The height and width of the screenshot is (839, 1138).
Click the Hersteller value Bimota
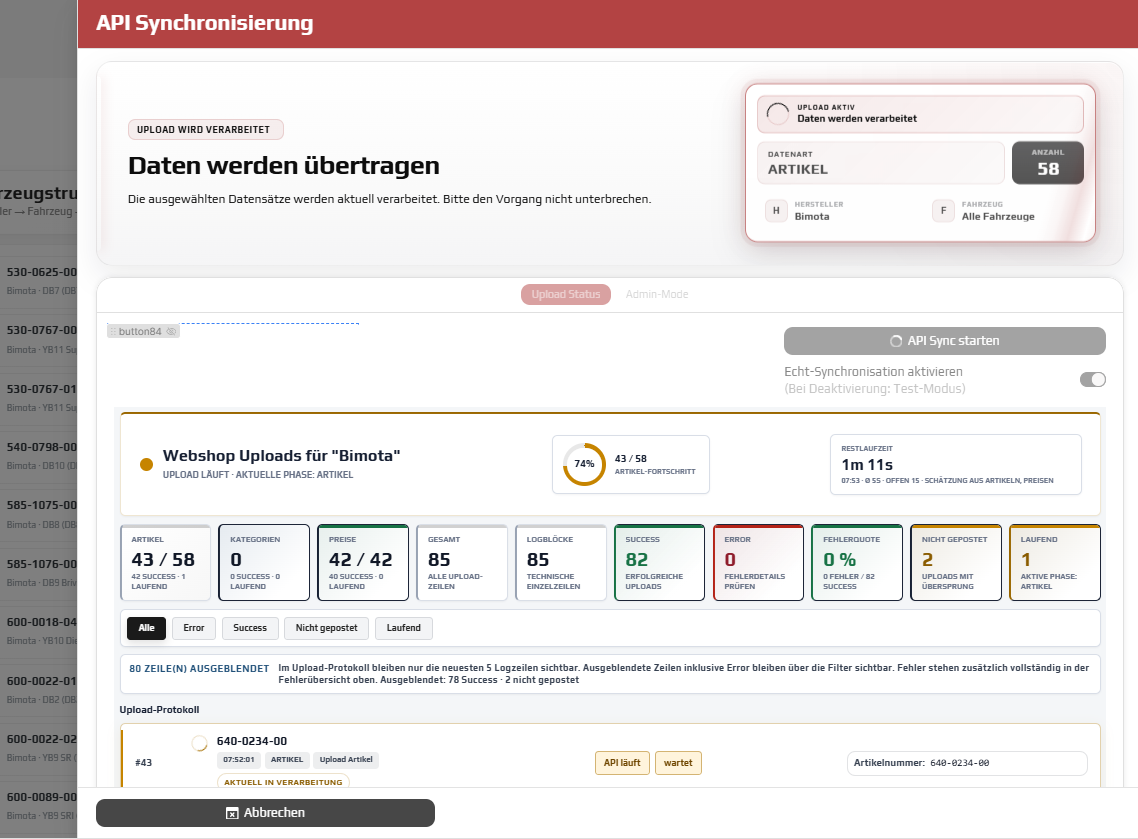tap(811, 216)
